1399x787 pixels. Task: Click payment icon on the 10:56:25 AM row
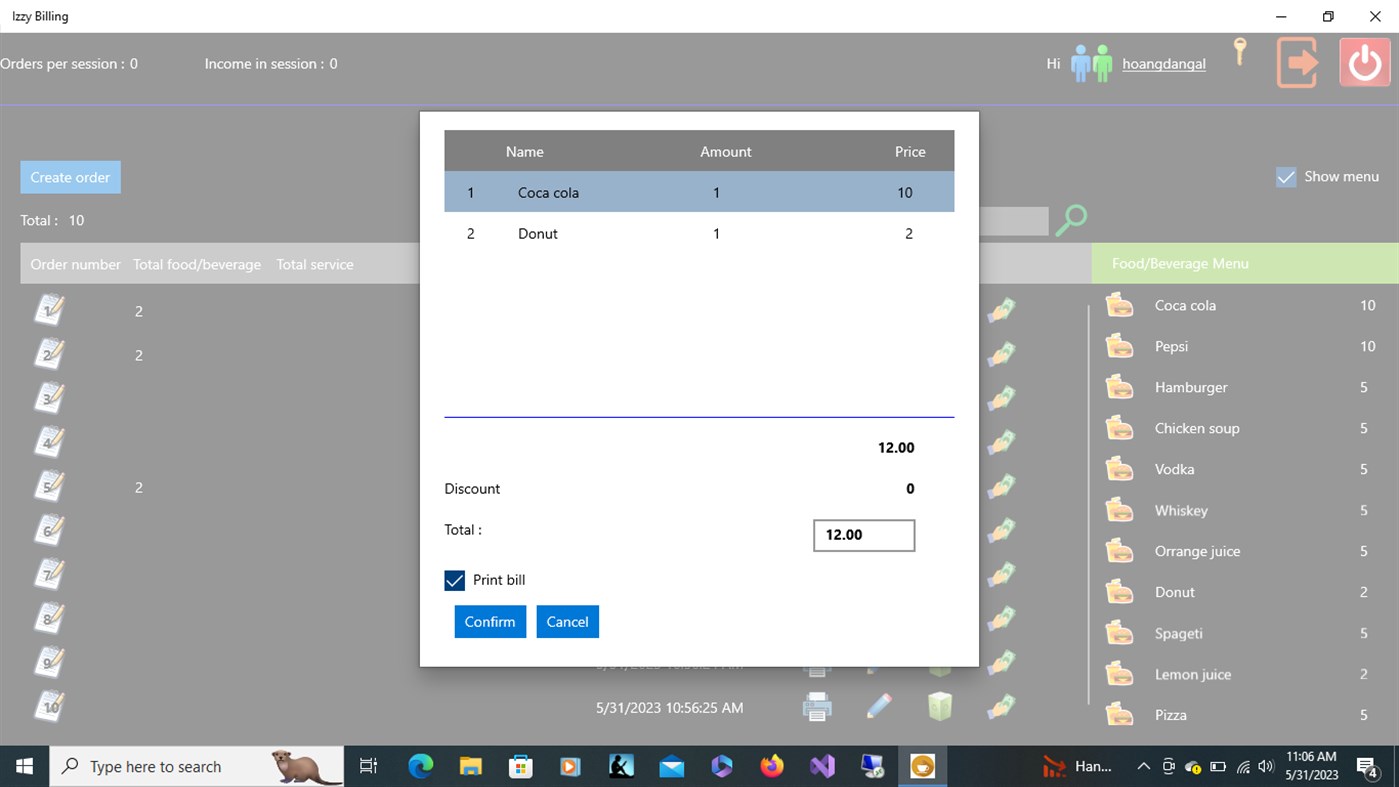(x=1002, y=706)
